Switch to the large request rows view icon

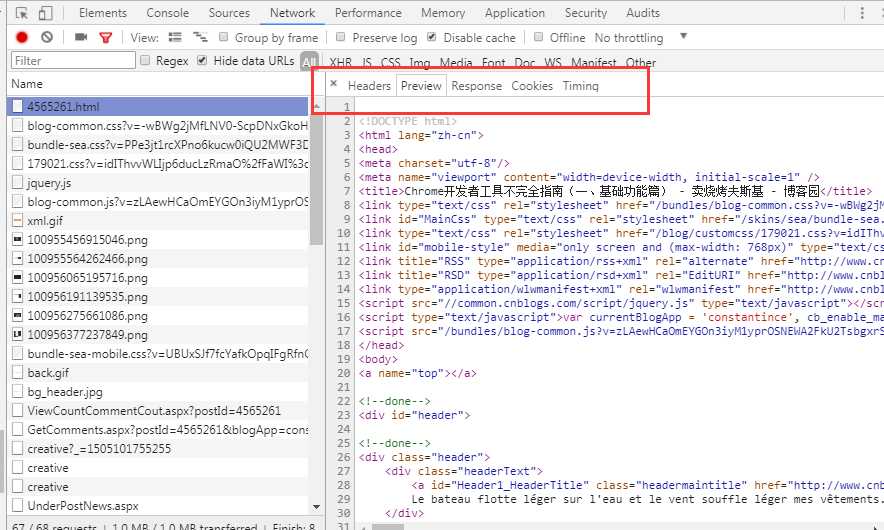click(175, 37)
